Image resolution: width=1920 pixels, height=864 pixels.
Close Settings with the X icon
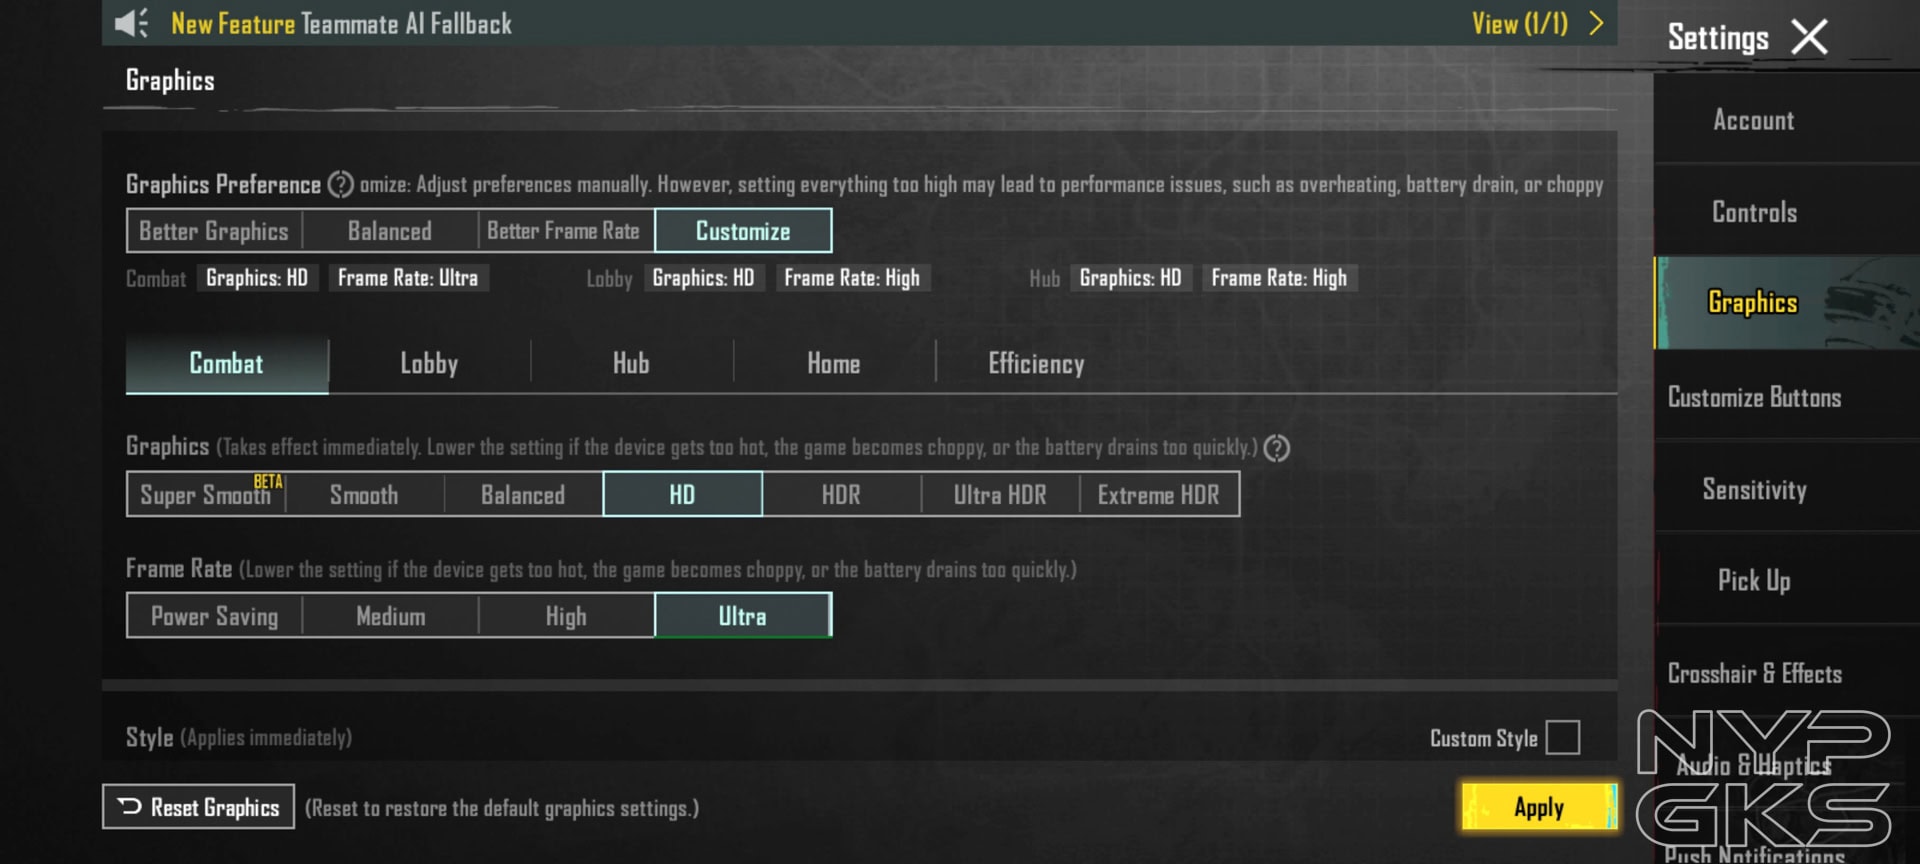(1809, 38)
